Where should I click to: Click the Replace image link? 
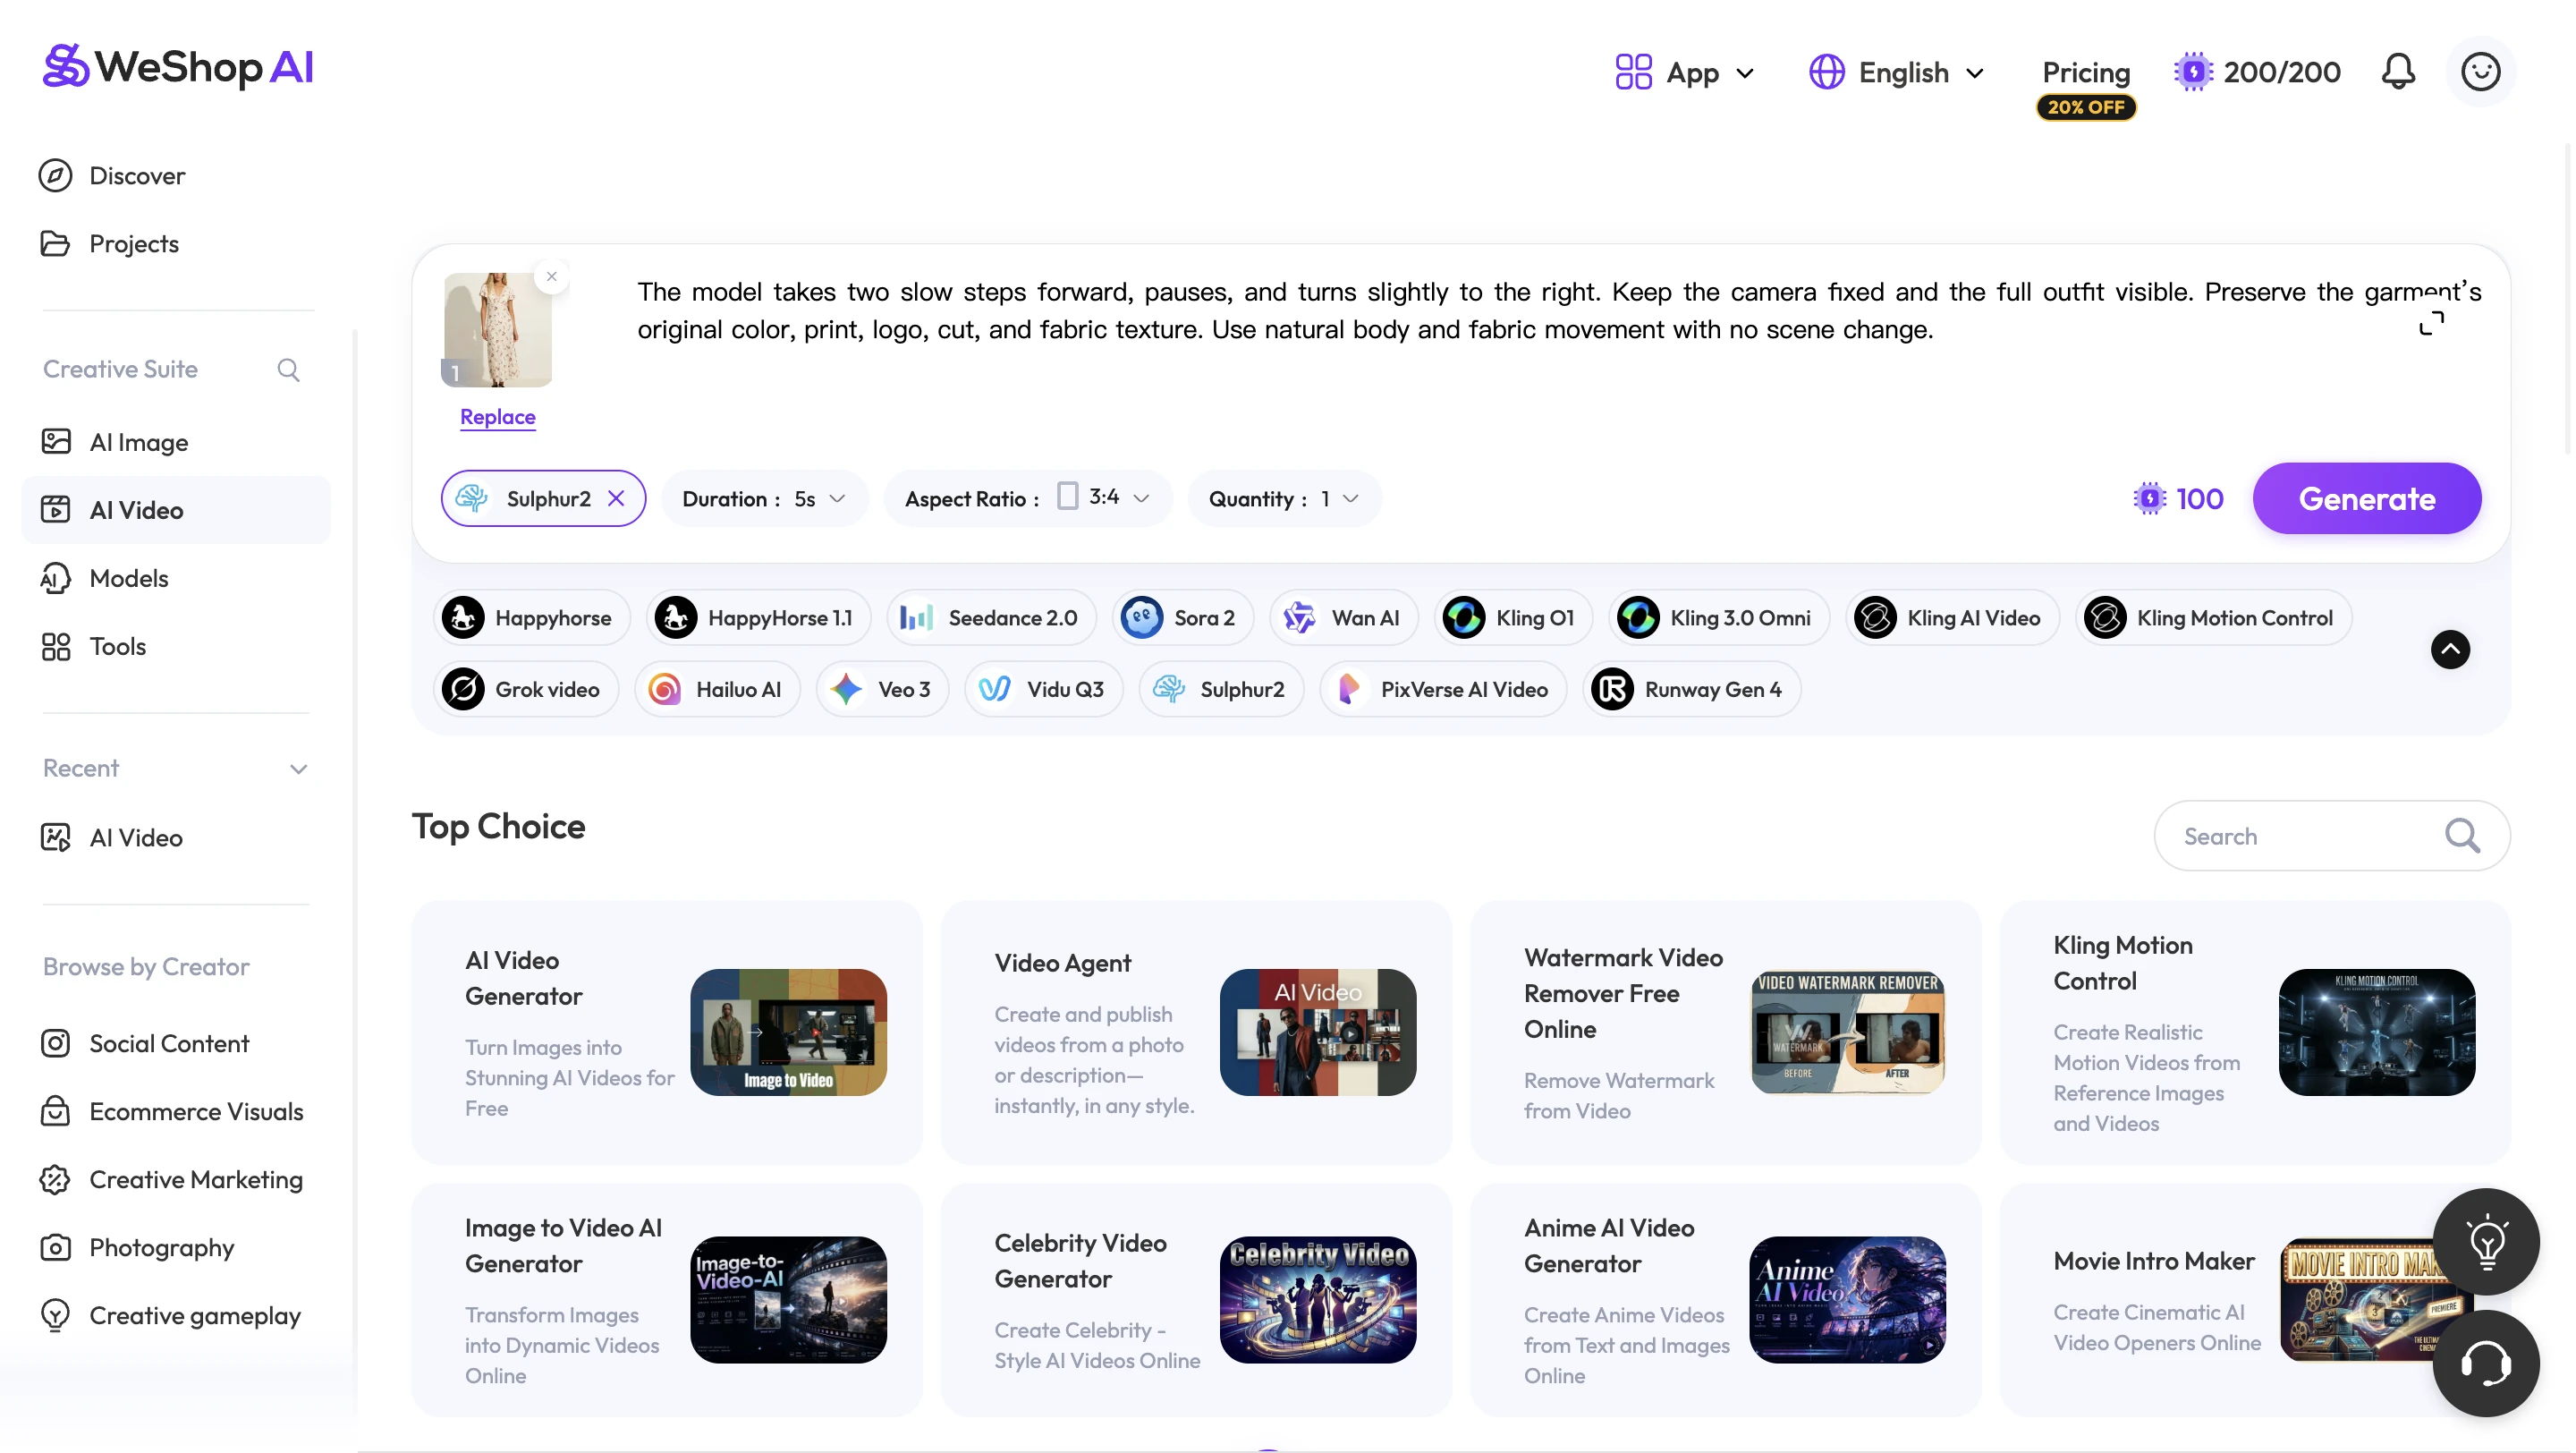pos(497,417)
